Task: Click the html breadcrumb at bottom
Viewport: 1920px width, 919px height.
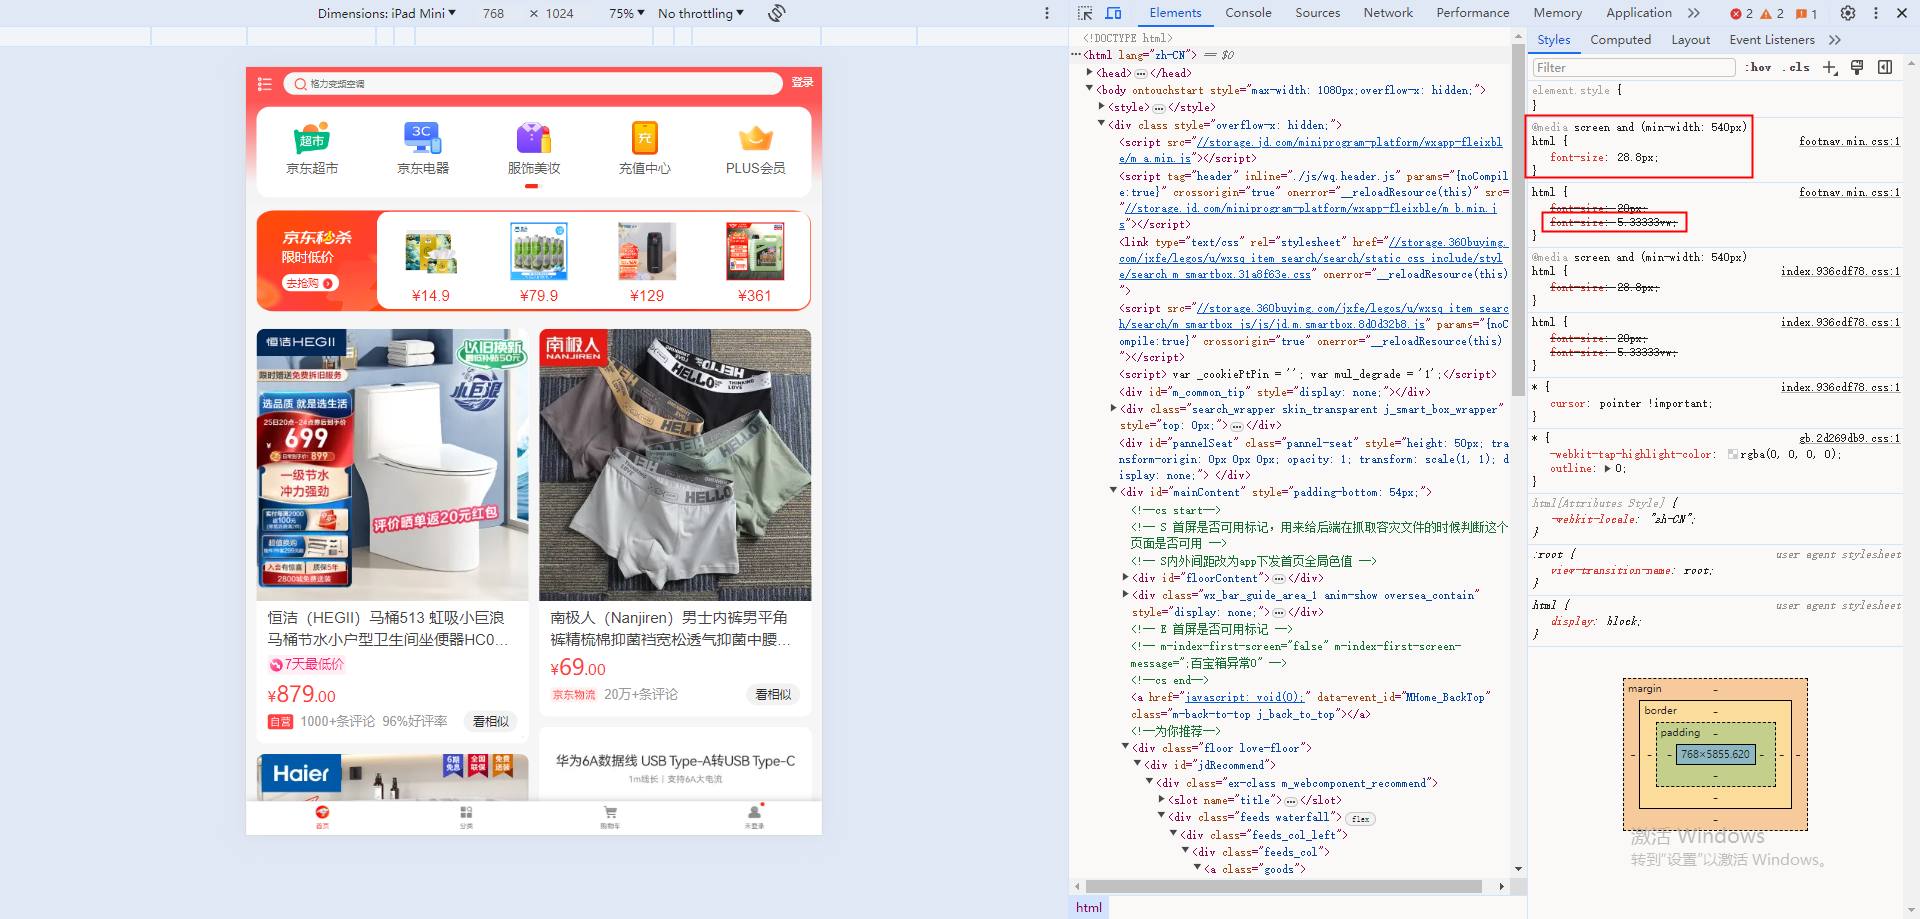Action: pos(1088,907)
